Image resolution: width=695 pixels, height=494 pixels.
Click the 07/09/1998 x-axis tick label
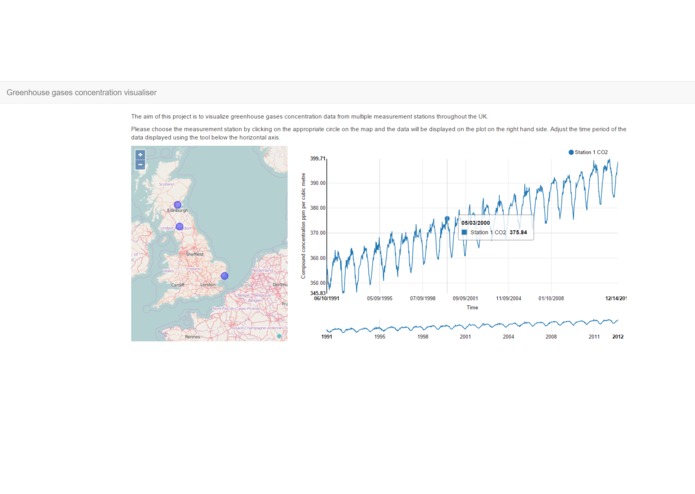click(x=422, y=299)
